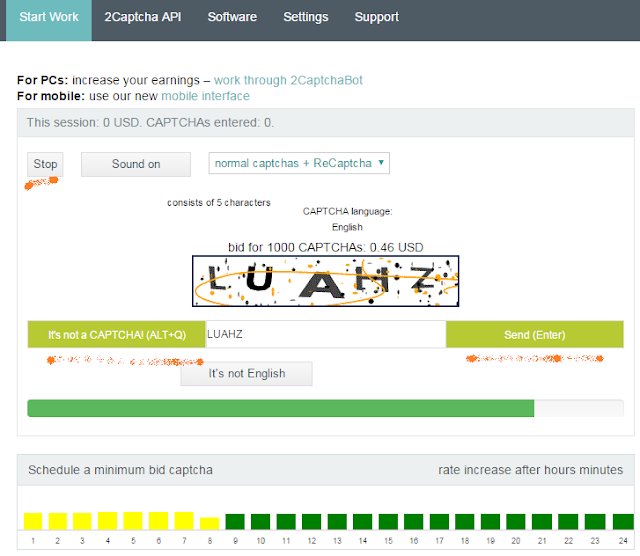Click the 'consists of 5 characters' hint text
This screenshot has width=640, height=556.
point(219,202)
